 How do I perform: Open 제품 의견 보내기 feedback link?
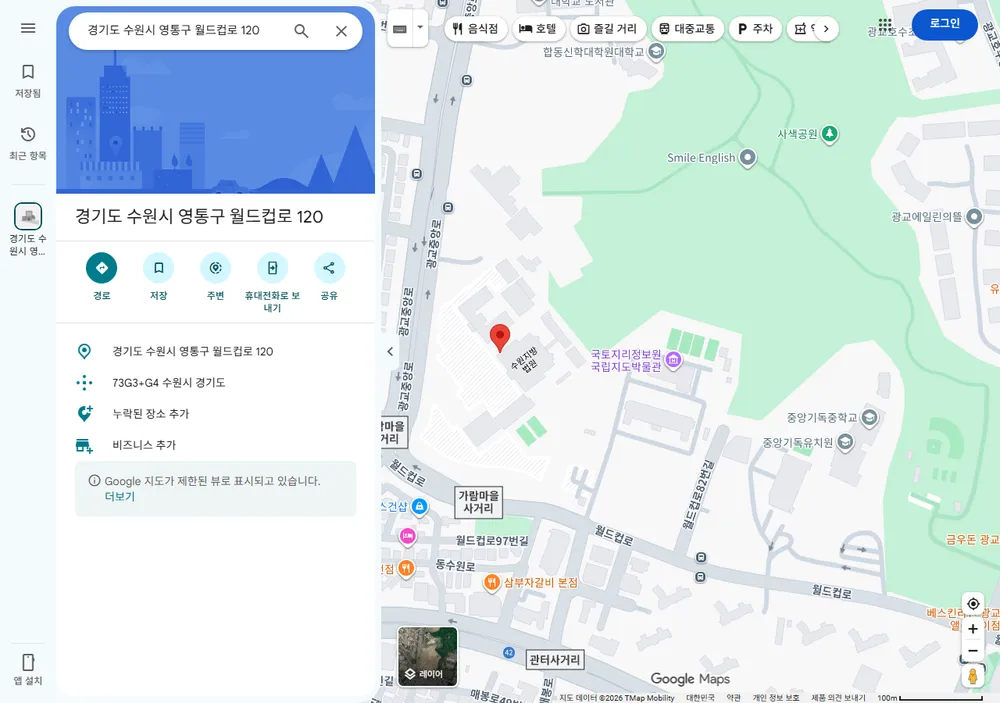click(x=838, y=698)
